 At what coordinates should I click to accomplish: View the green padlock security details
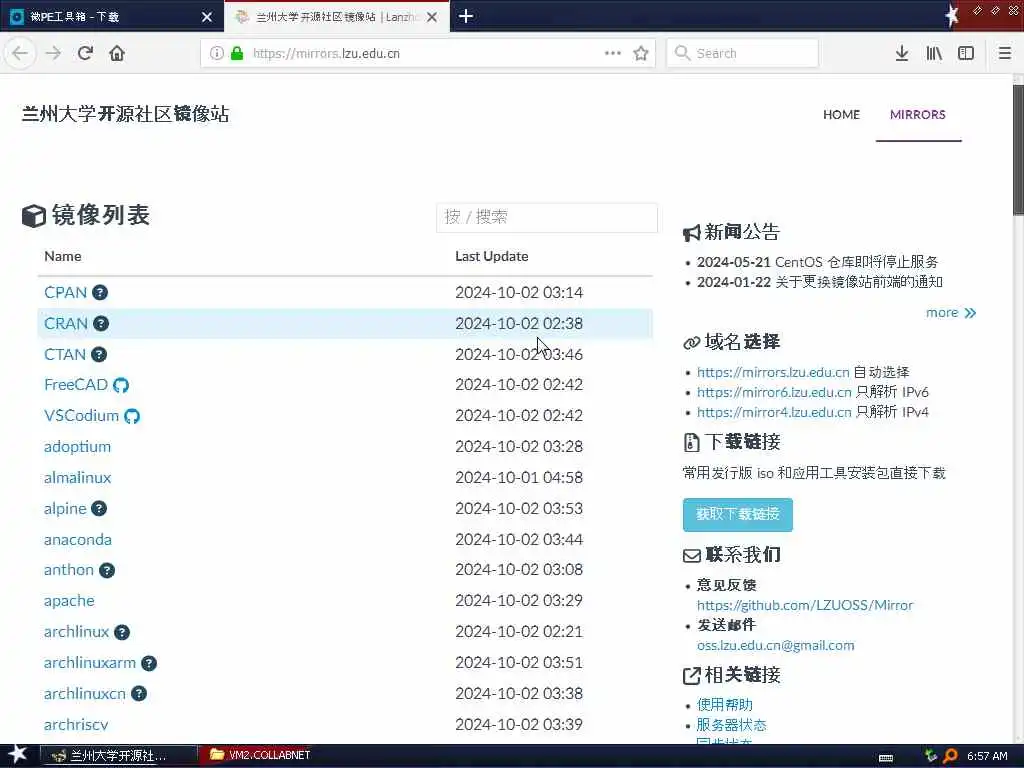tap(237, 54)
